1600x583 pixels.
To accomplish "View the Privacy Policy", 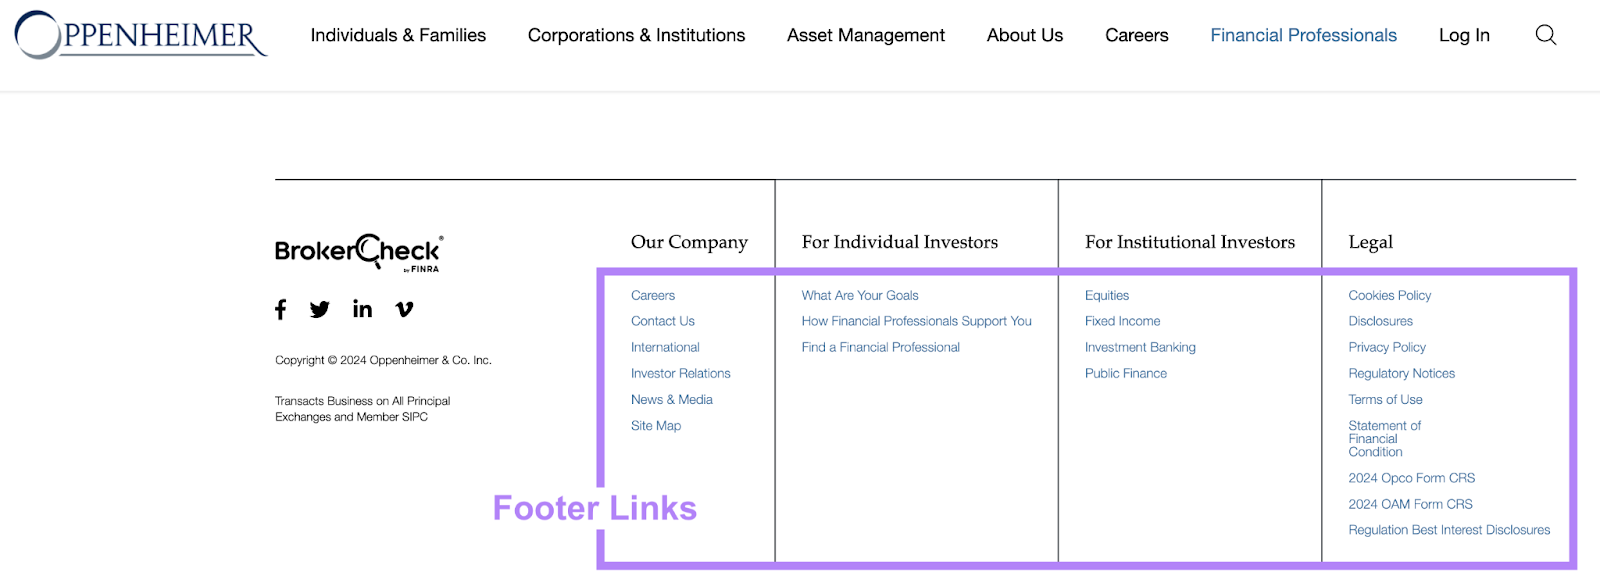I will (x=1386, y=346).
